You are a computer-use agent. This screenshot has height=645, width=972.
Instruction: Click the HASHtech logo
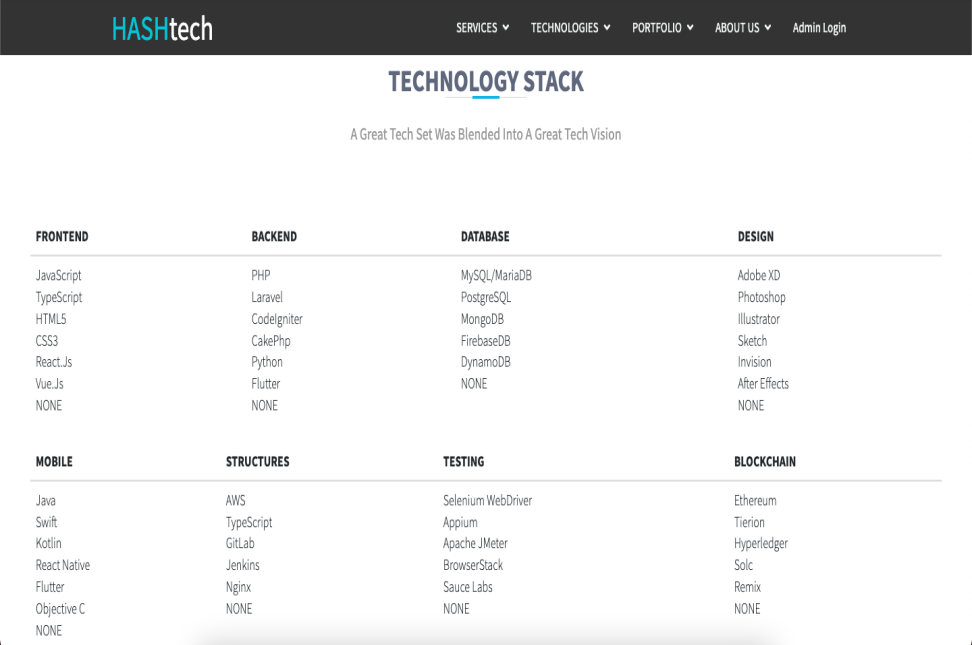[162, 28]
